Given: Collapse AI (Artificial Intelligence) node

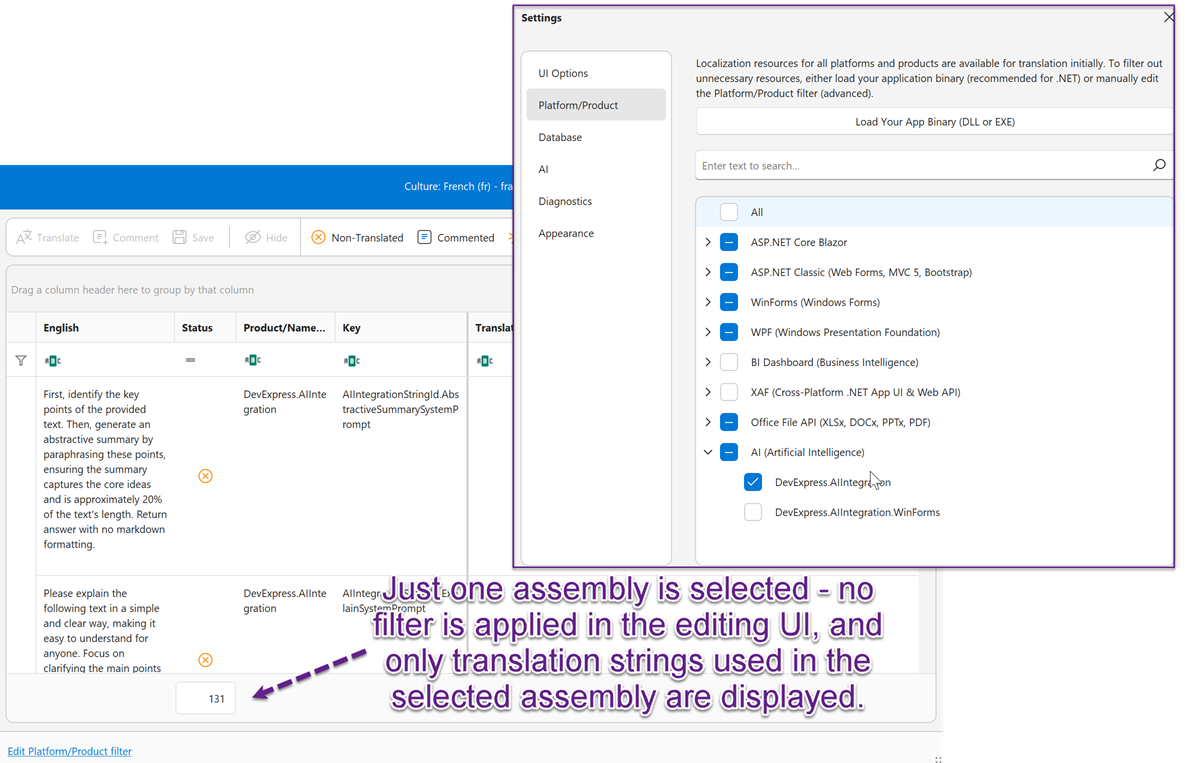Looking at the screenshot, I should pyautogui.click(x=708, y=453).
